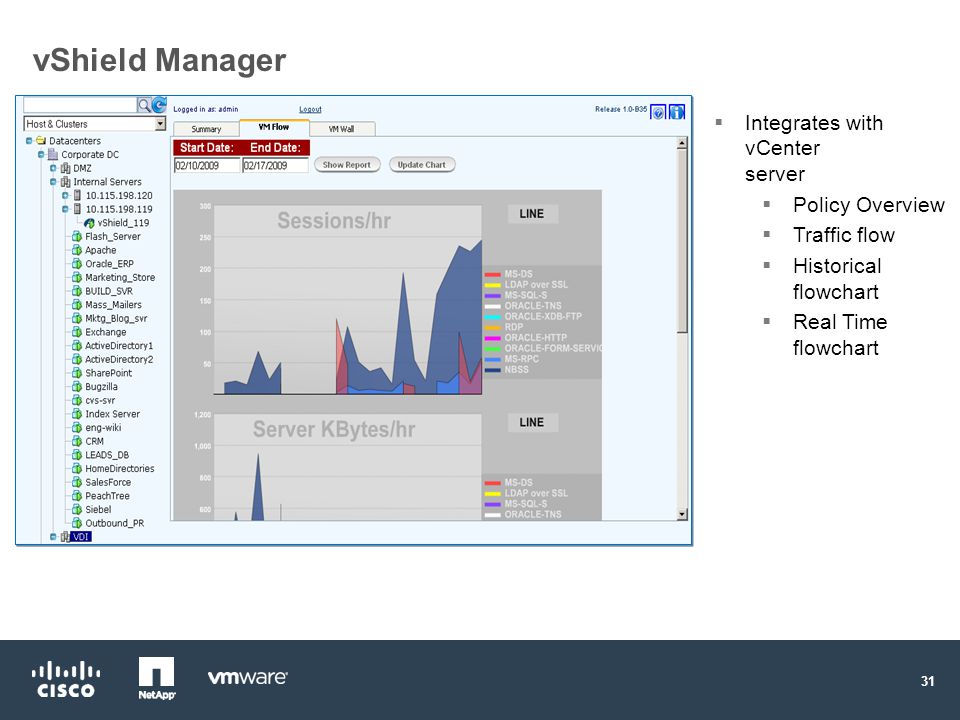Click the Exchange VM icon

click(77, 332)
